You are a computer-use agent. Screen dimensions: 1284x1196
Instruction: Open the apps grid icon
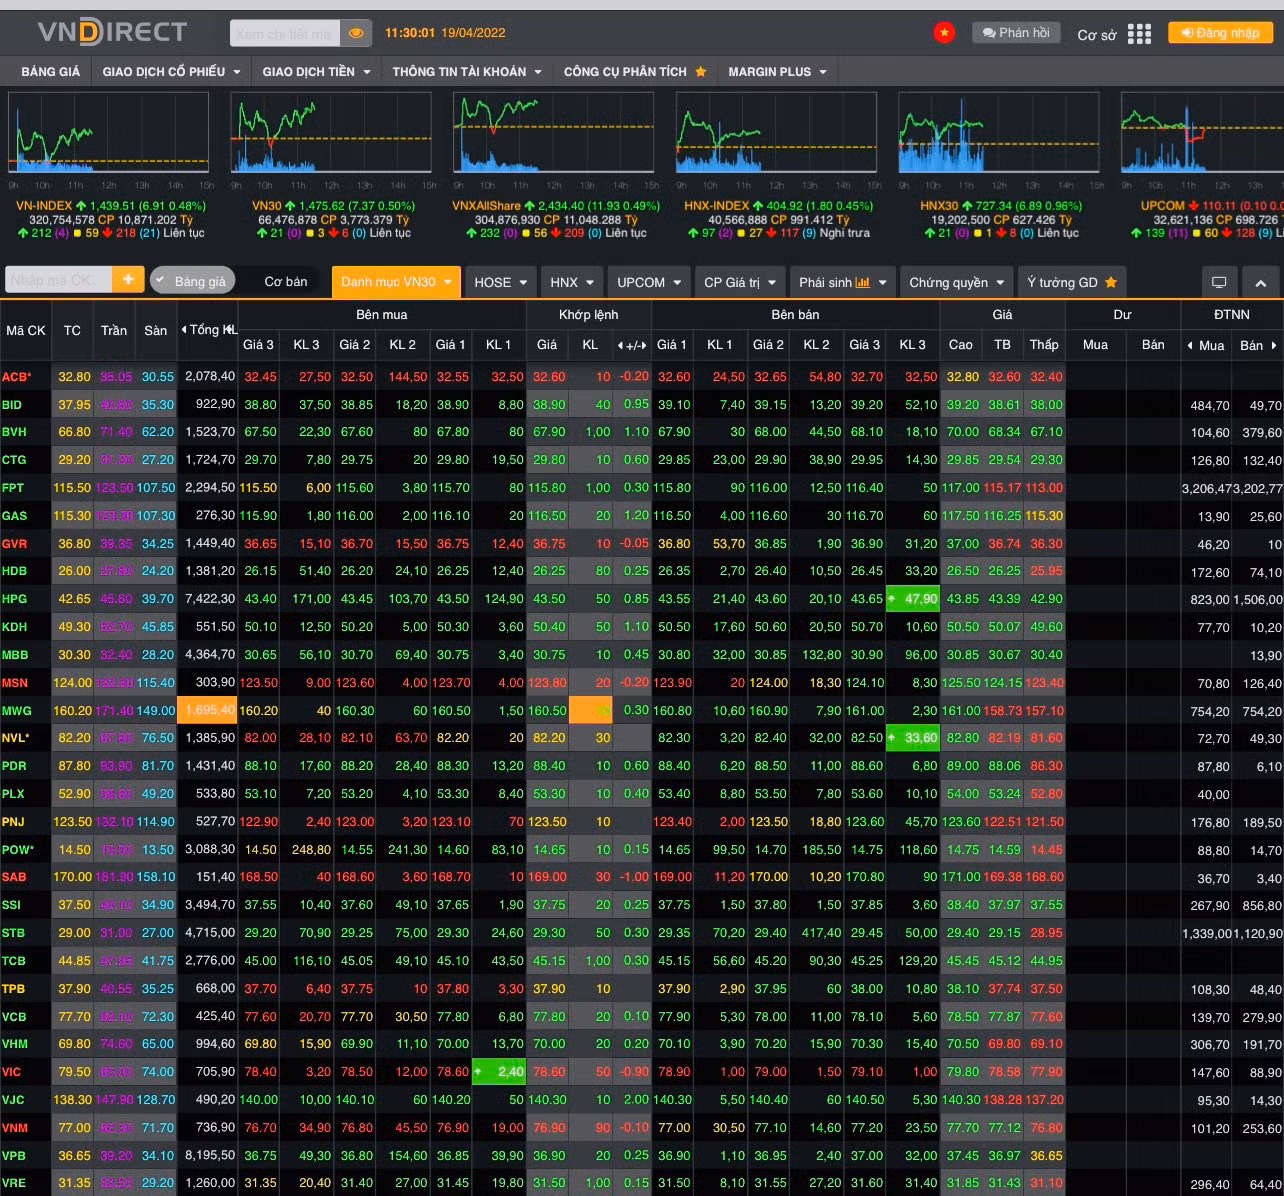pos(1139,34)
